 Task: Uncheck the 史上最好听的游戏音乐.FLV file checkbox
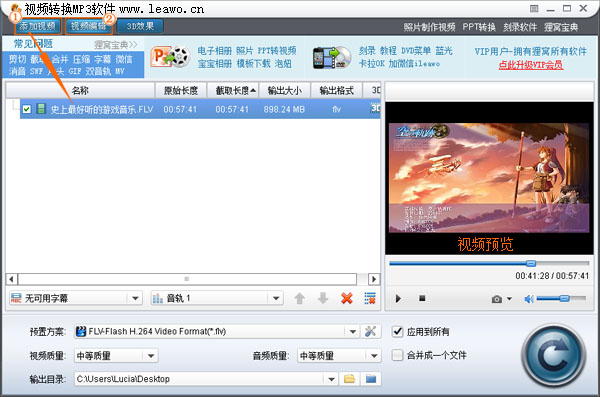coord(26,109)
